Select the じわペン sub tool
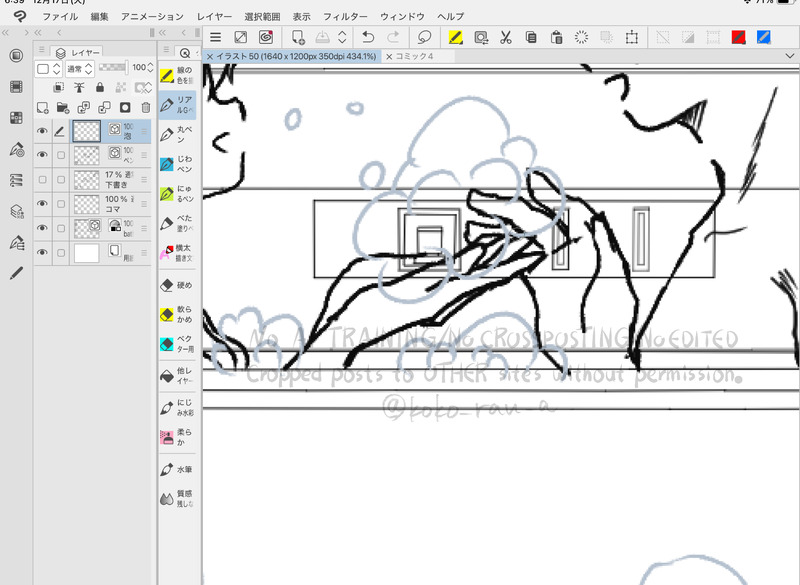Image resolution: width=800 pixels, height=585 pixels. 177,164
